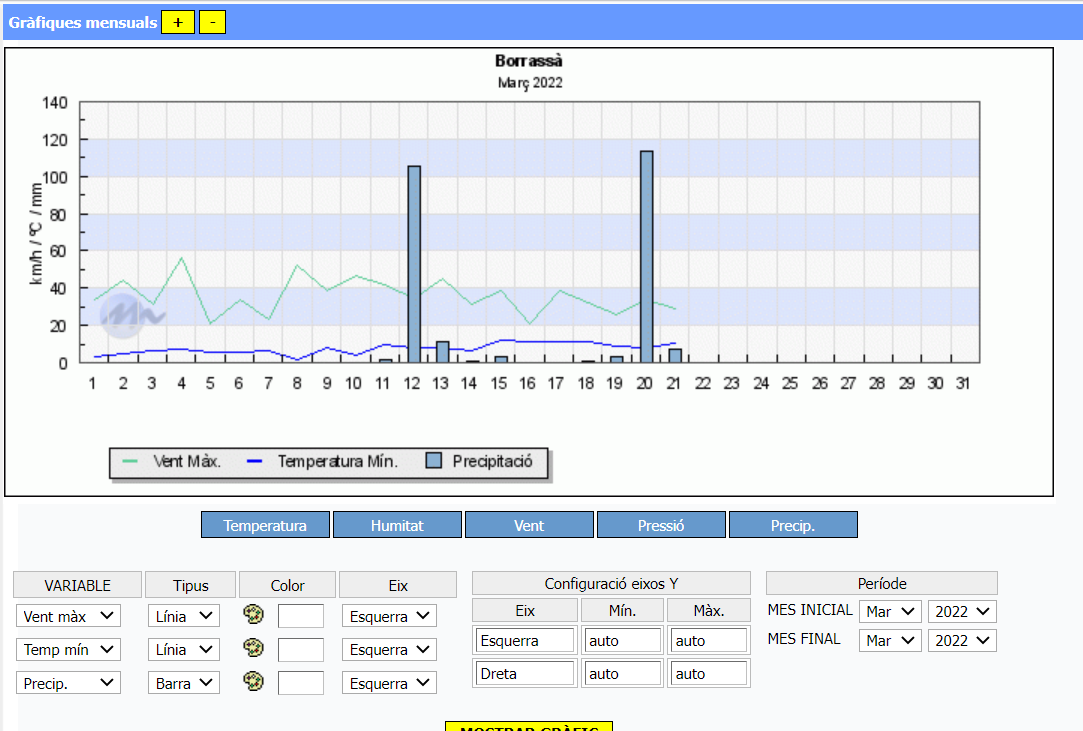Click the Tipus column header
This screenshot has height=731, width=1083.
coord(191,585)
